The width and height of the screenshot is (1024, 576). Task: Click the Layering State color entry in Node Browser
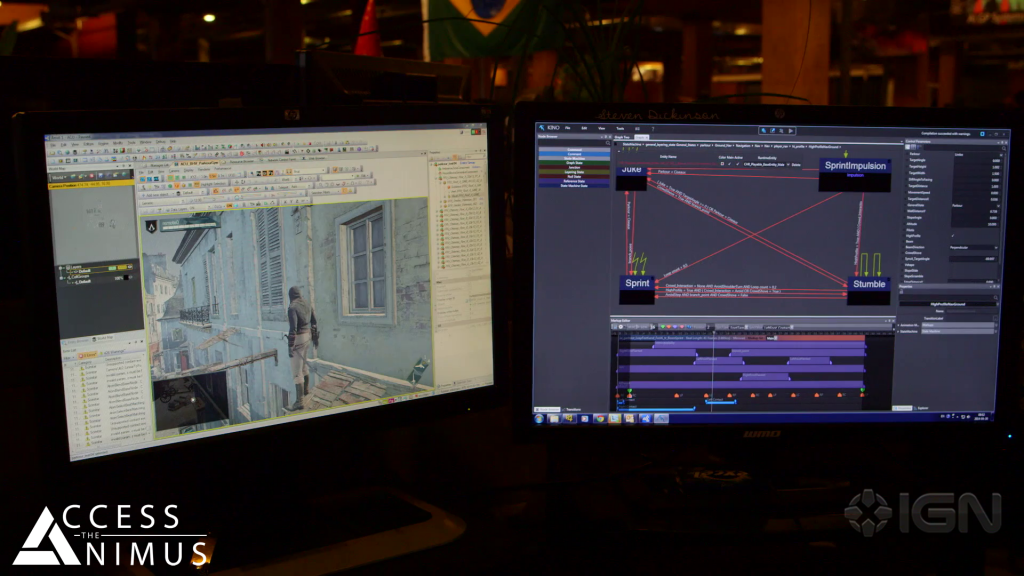(x=573, y=172)
